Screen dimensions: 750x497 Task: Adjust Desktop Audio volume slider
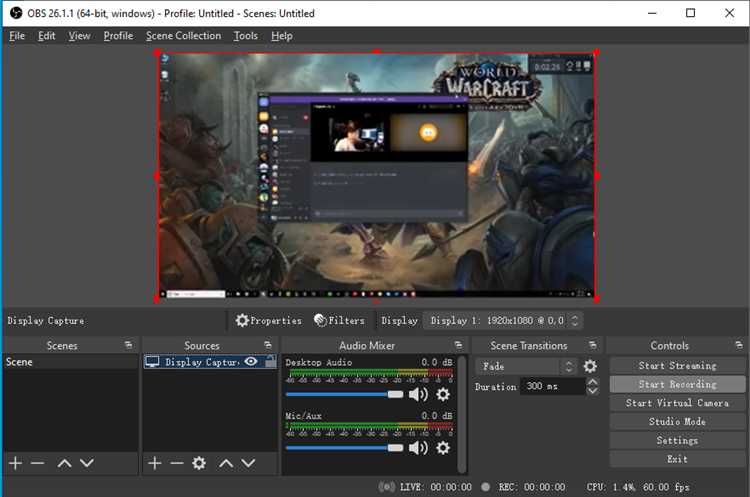coord(345,395)
